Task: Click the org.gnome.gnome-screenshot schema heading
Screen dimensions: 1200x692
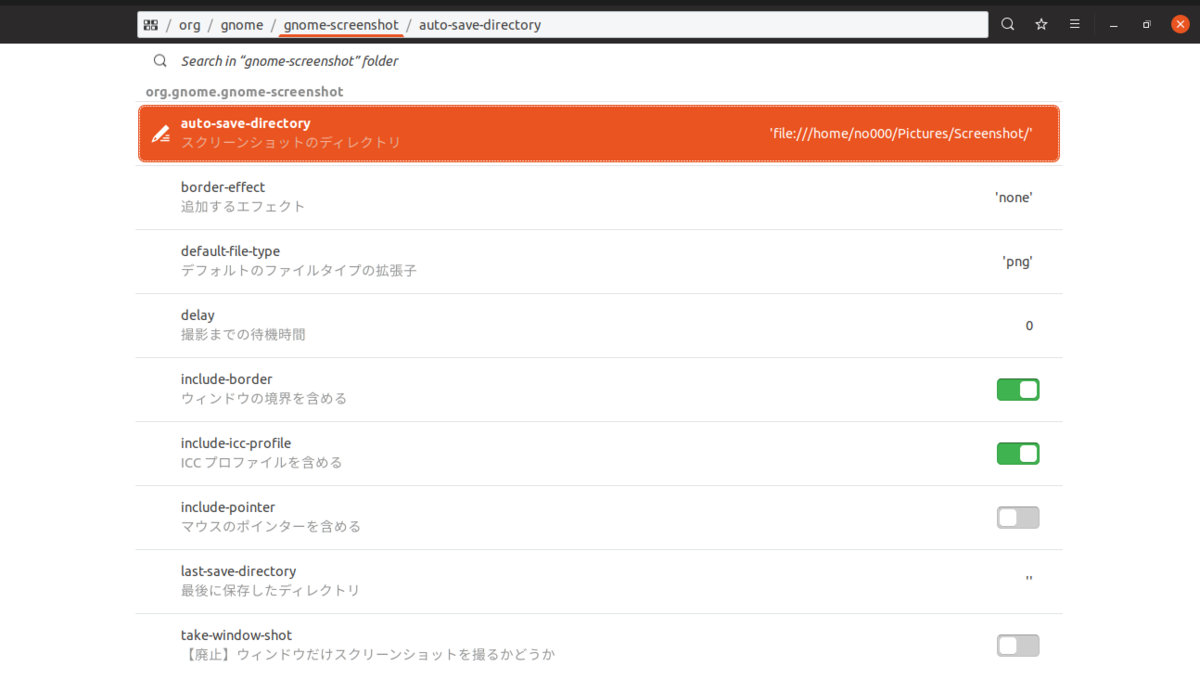Action: pos(245,92)
